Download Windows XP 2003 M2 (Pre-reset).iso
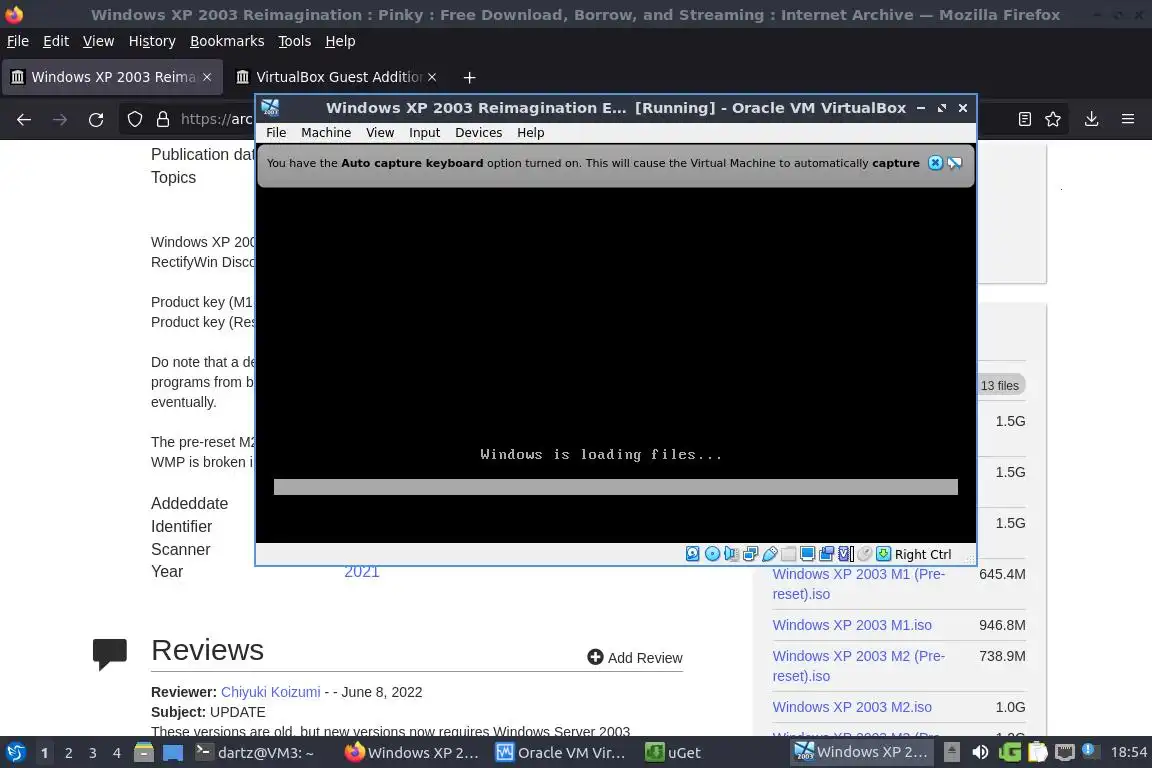This screenshot has width=1152, height=768. pyautogui.click(x=858, y=666)
